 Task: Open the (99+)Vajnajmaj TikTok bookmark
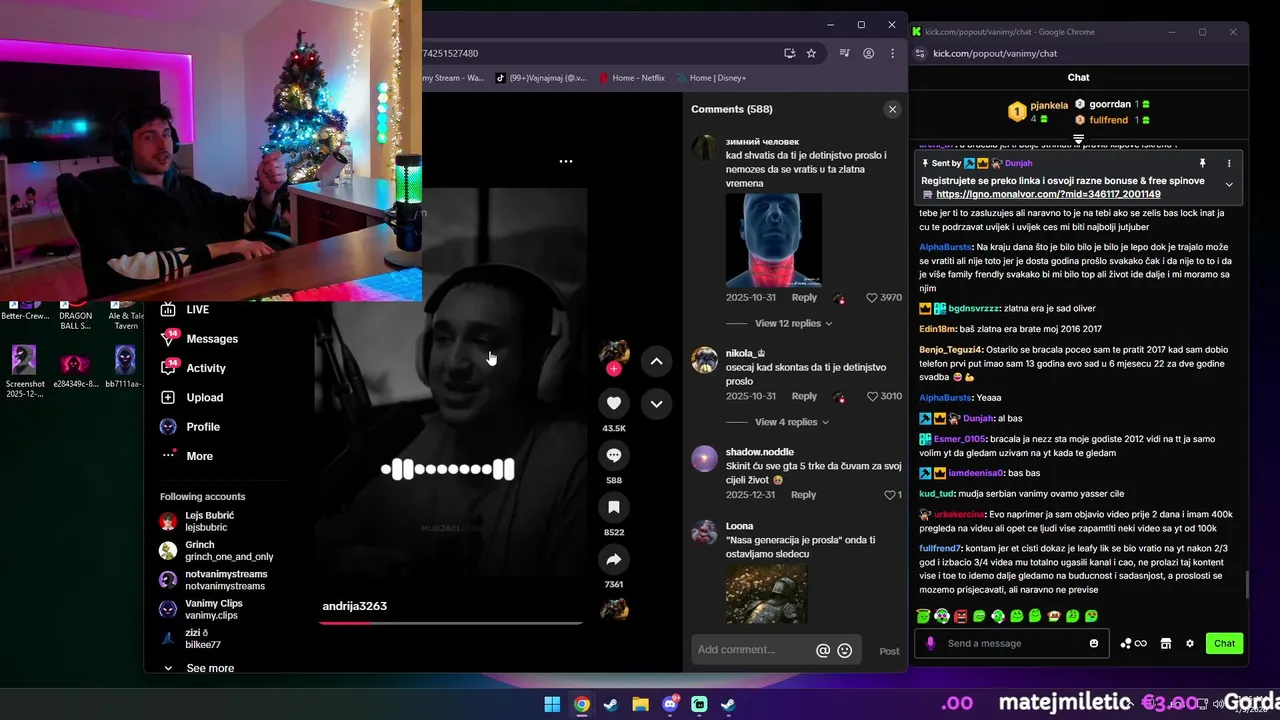541,78
